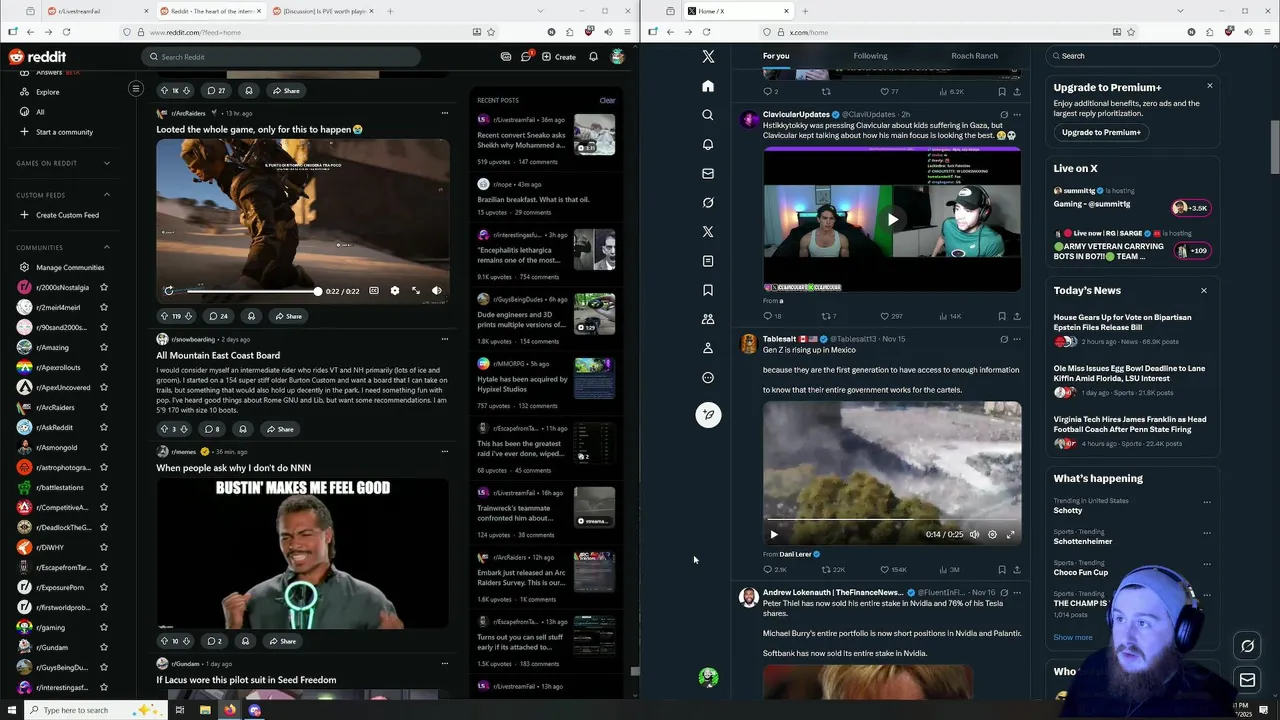Open Grok icon in X sidebar
The image size is (1280, 720).
point(708,202)
